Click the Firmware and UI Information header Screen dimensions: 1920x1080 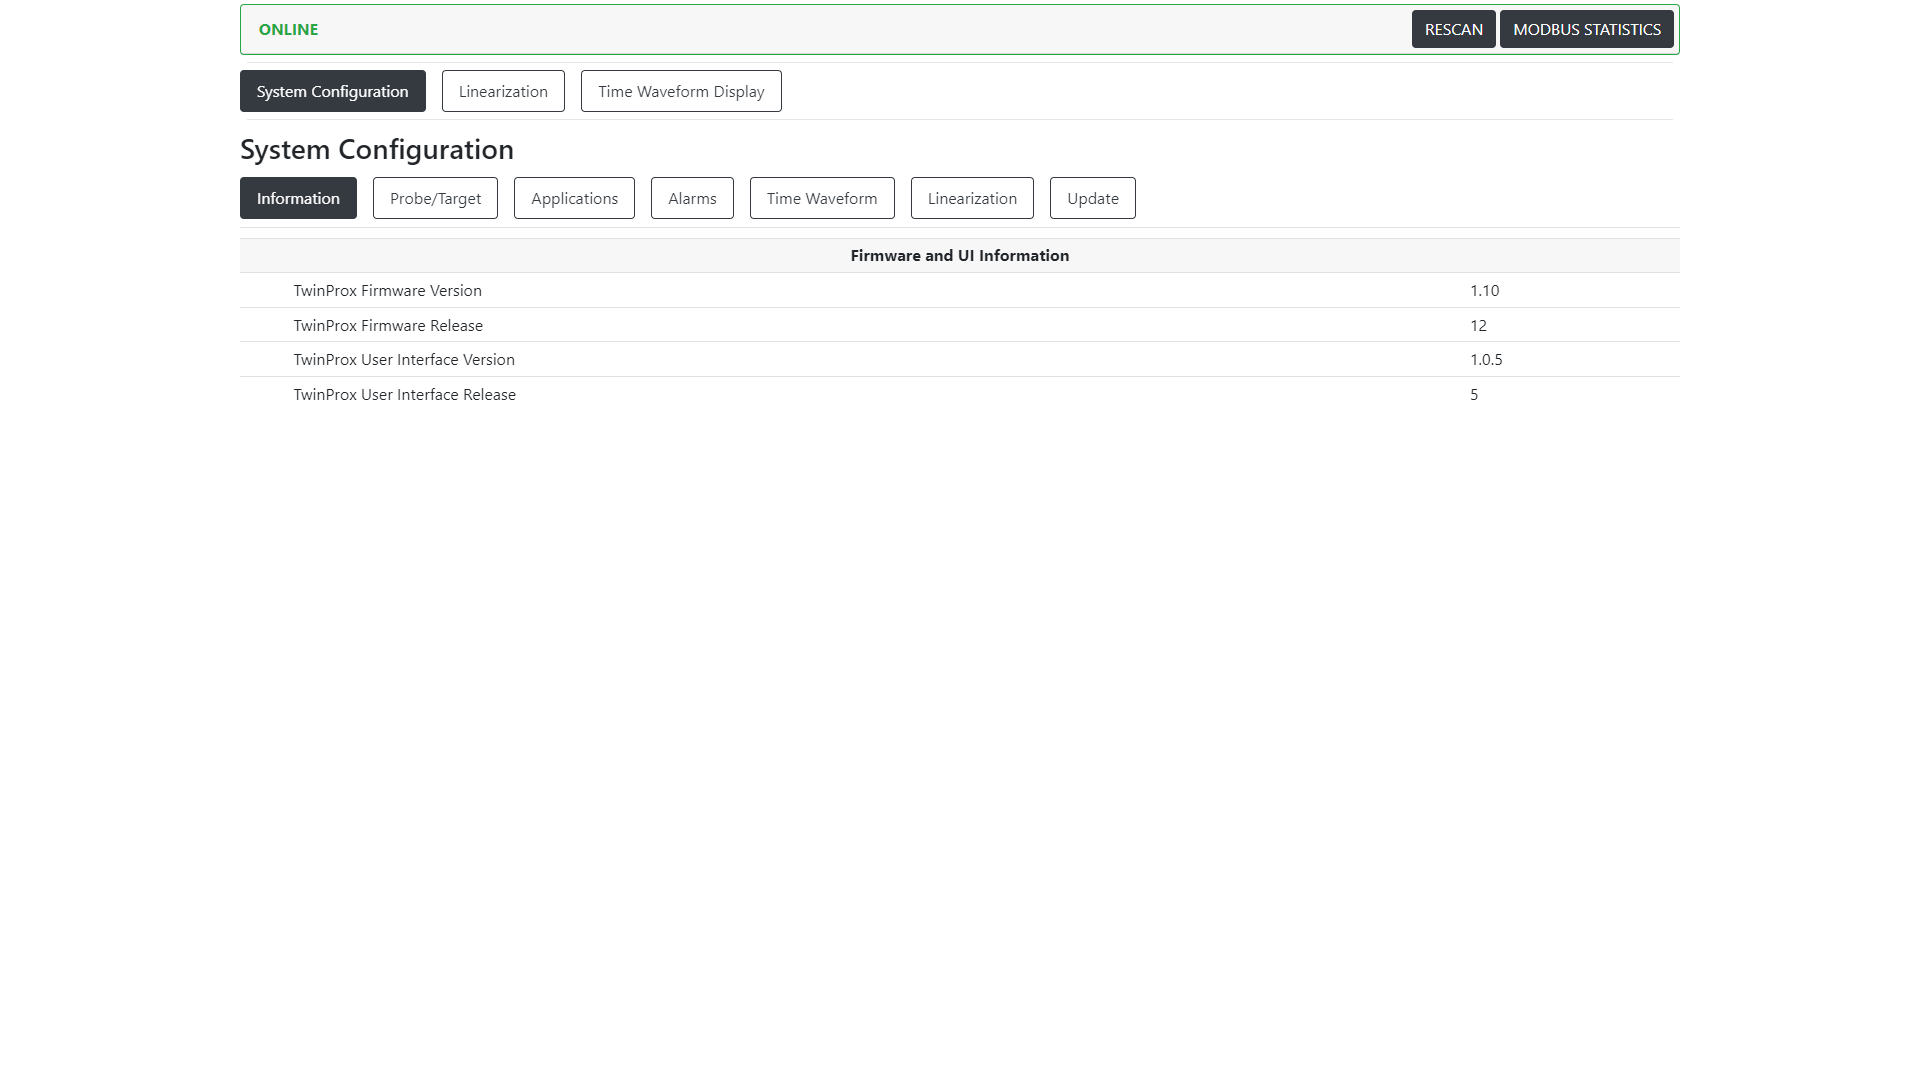[960, 255]
